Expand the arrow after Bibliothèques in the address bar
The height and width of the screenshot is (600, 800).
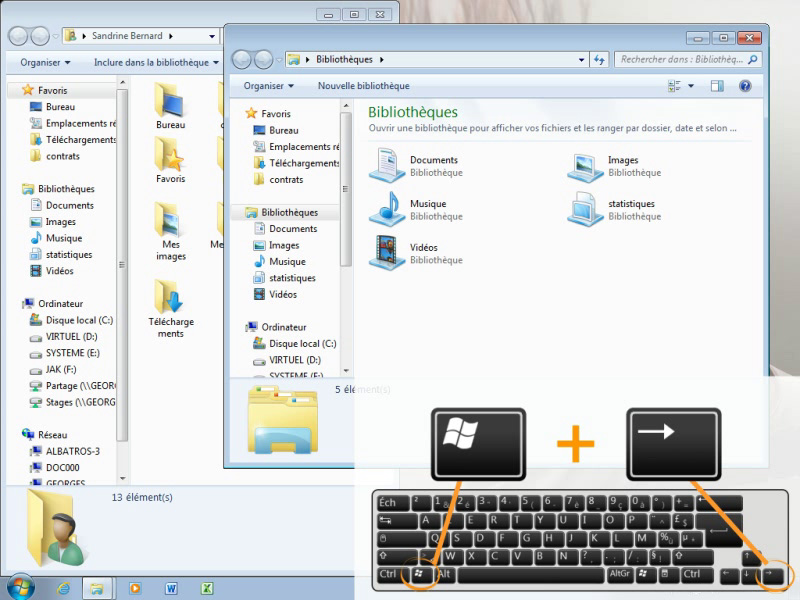pos(382,60)
